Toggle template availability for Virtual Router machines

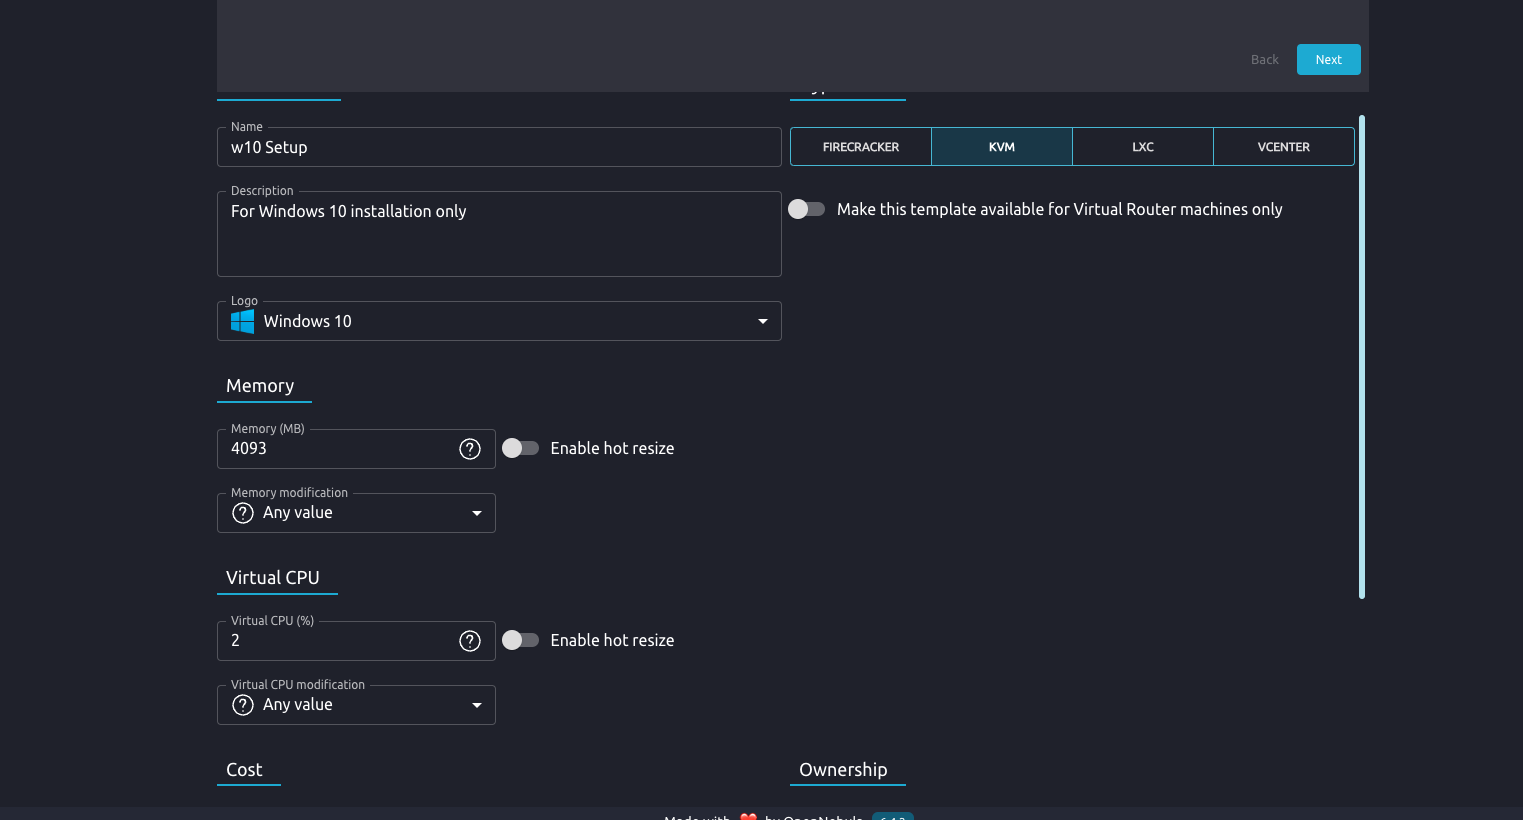[807, 209]
